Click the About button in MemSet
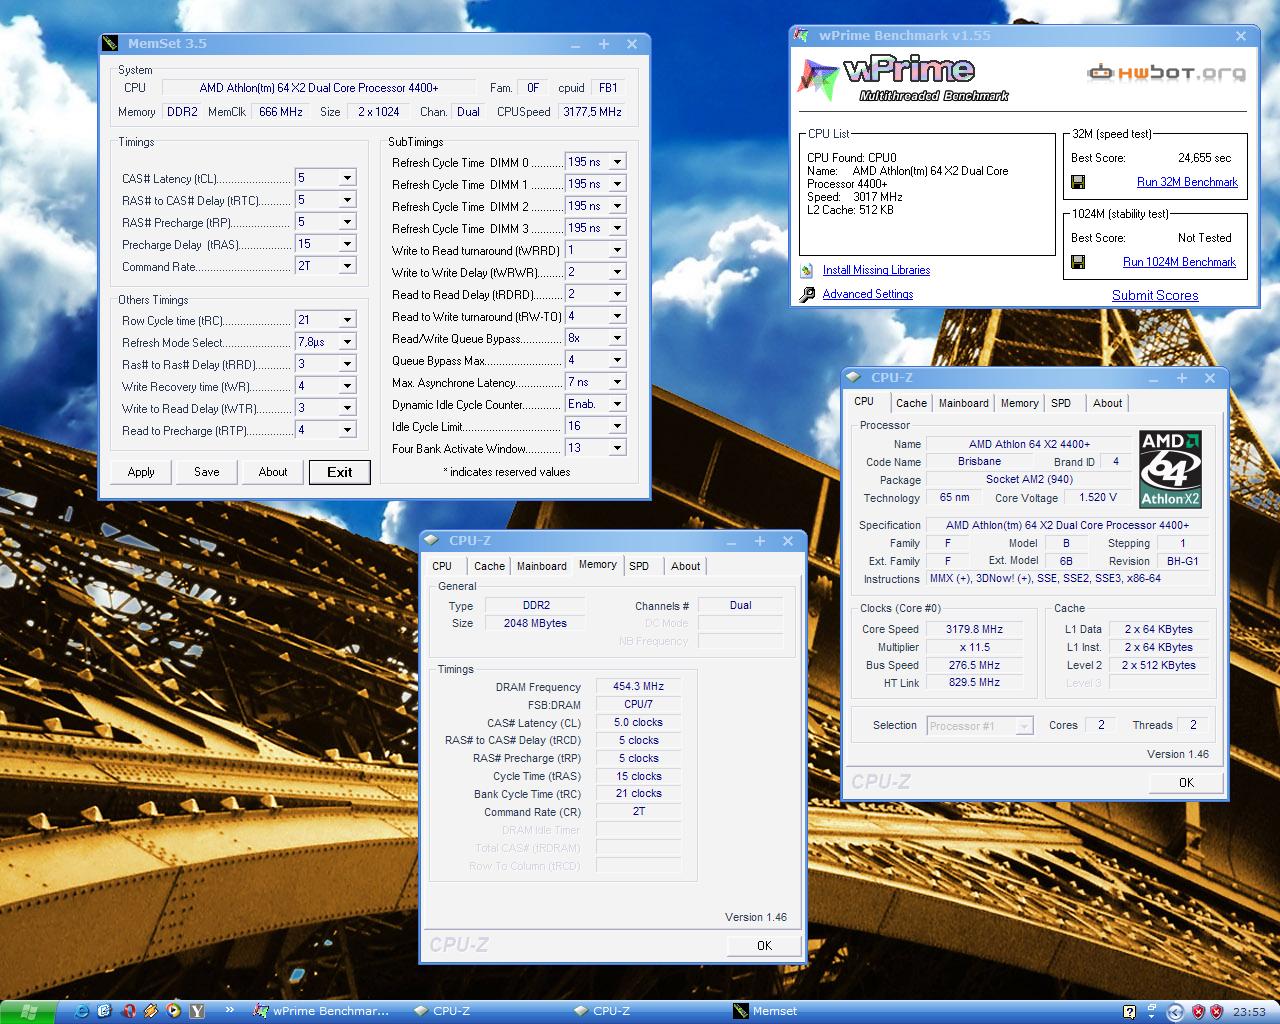 click(x=273, y=472)
